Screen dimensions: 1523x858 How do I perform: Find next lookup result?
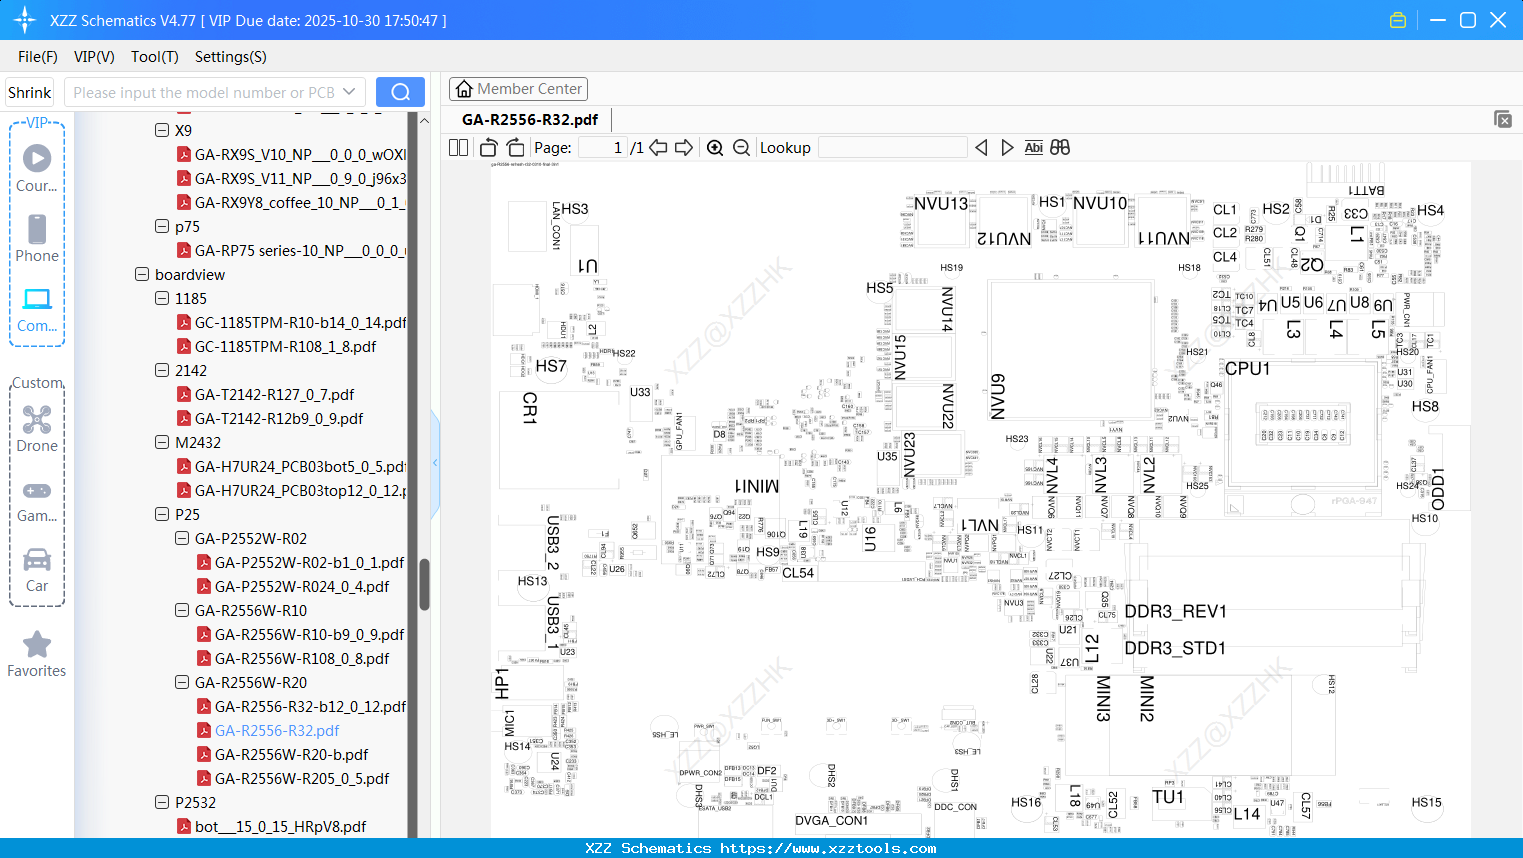pyautogui.click(x=1007, y=148)
